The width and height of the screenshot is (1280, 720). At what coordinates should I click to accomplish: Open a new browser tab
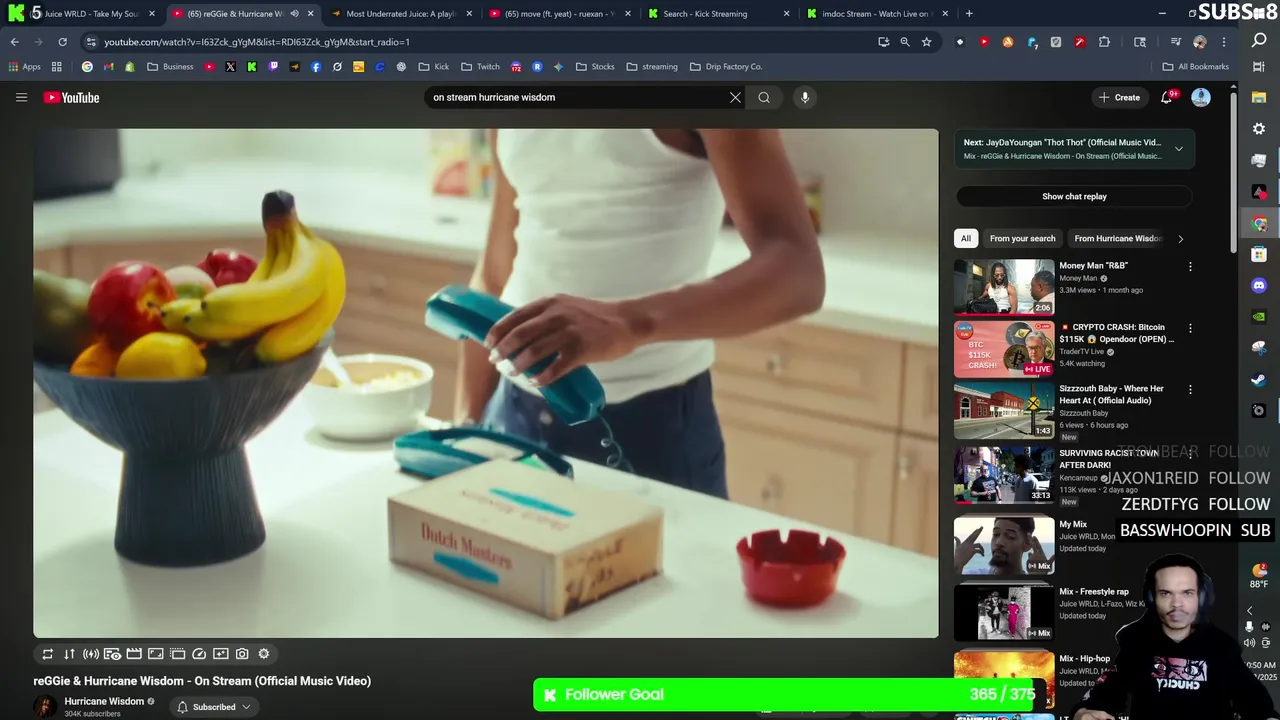[969, 14]
